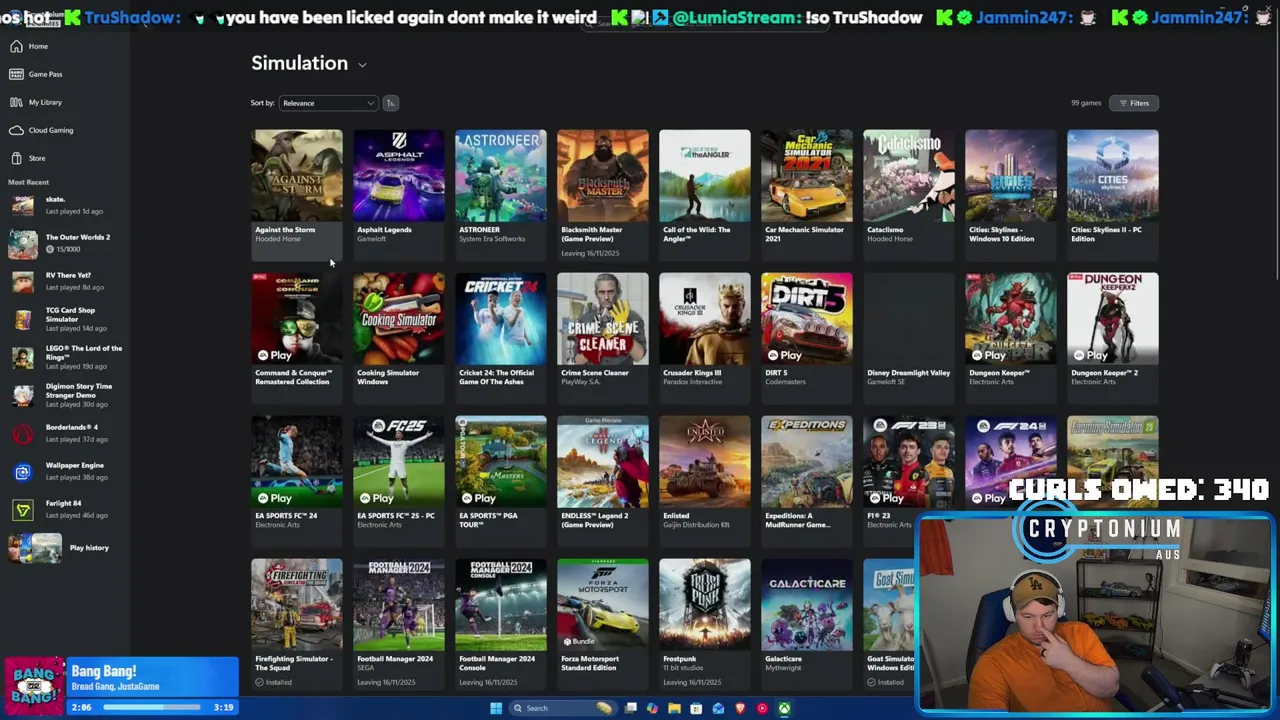Open Task View from taskbar
Viewport: 1280px width, 720px height.
coord(631,708)
